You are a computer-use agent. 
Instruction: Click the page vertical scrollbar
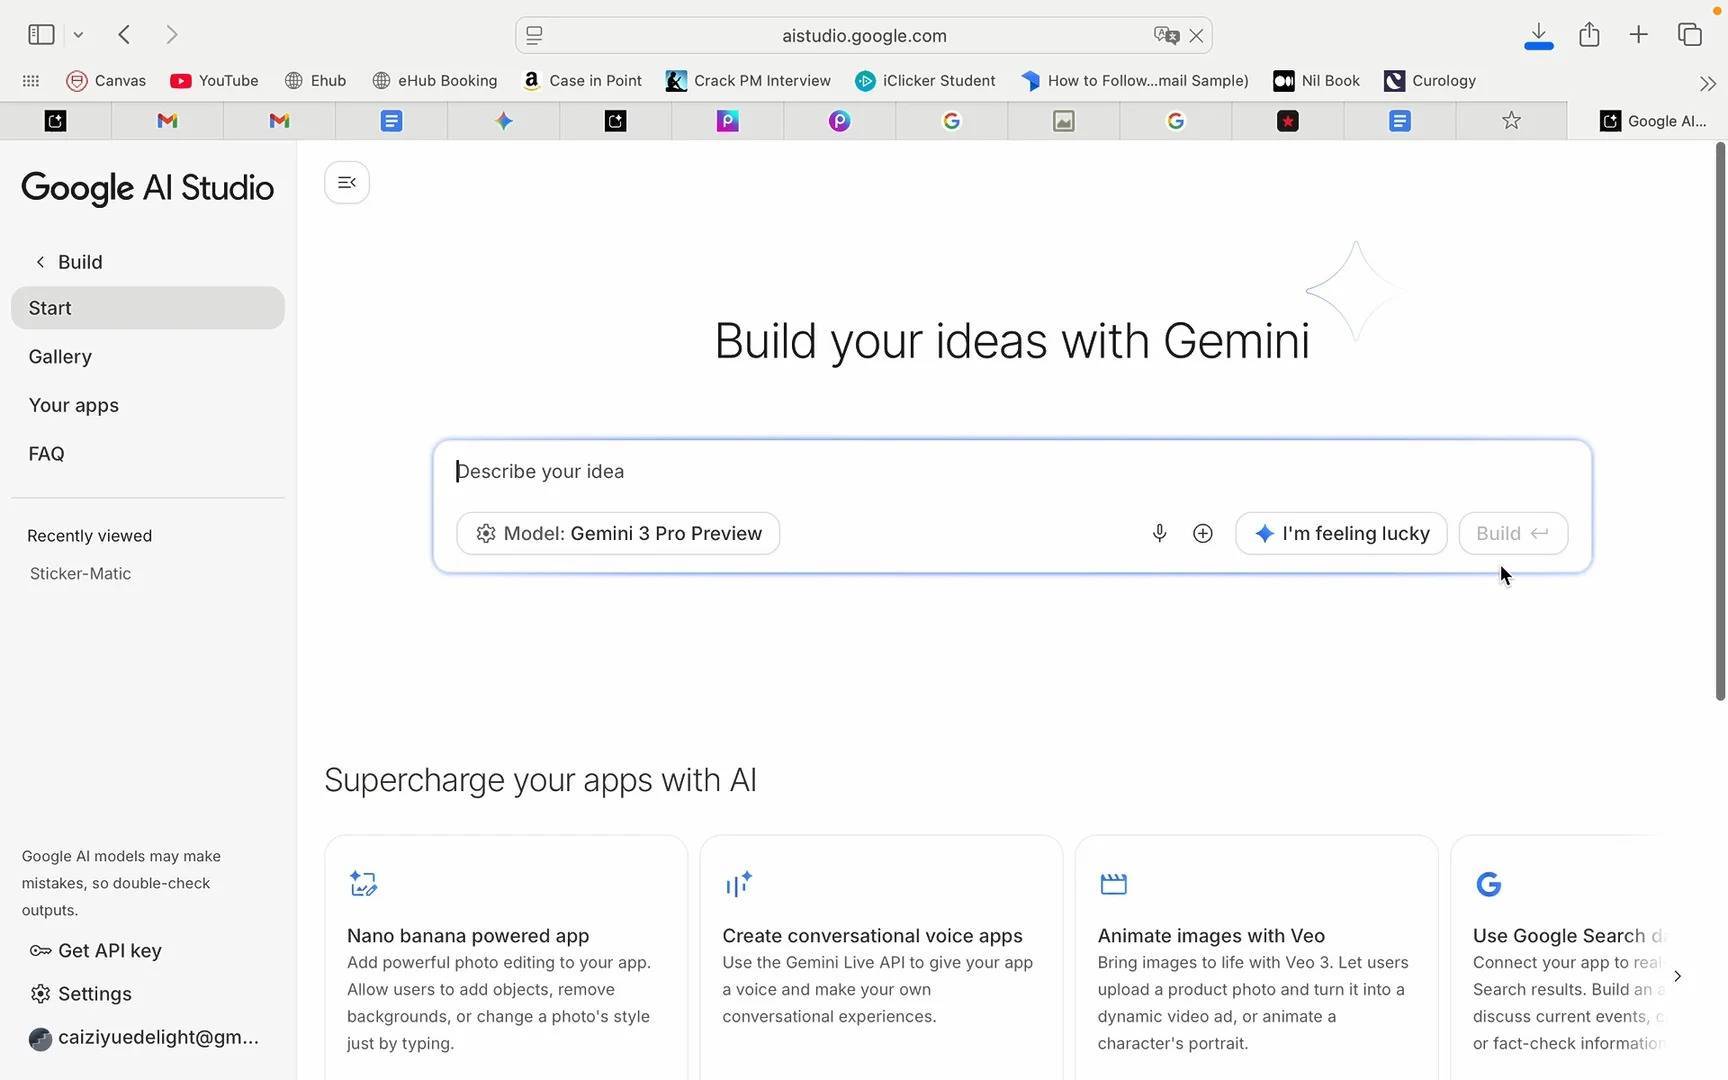pyautogui.click(x=1720, y=420)
